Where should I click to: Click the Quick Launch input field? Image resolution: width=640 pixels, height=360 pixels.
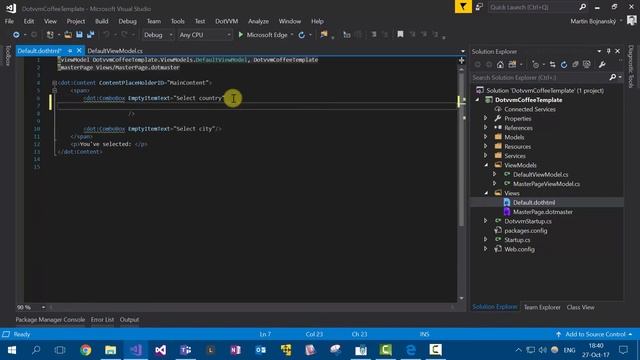coord(532,7)
